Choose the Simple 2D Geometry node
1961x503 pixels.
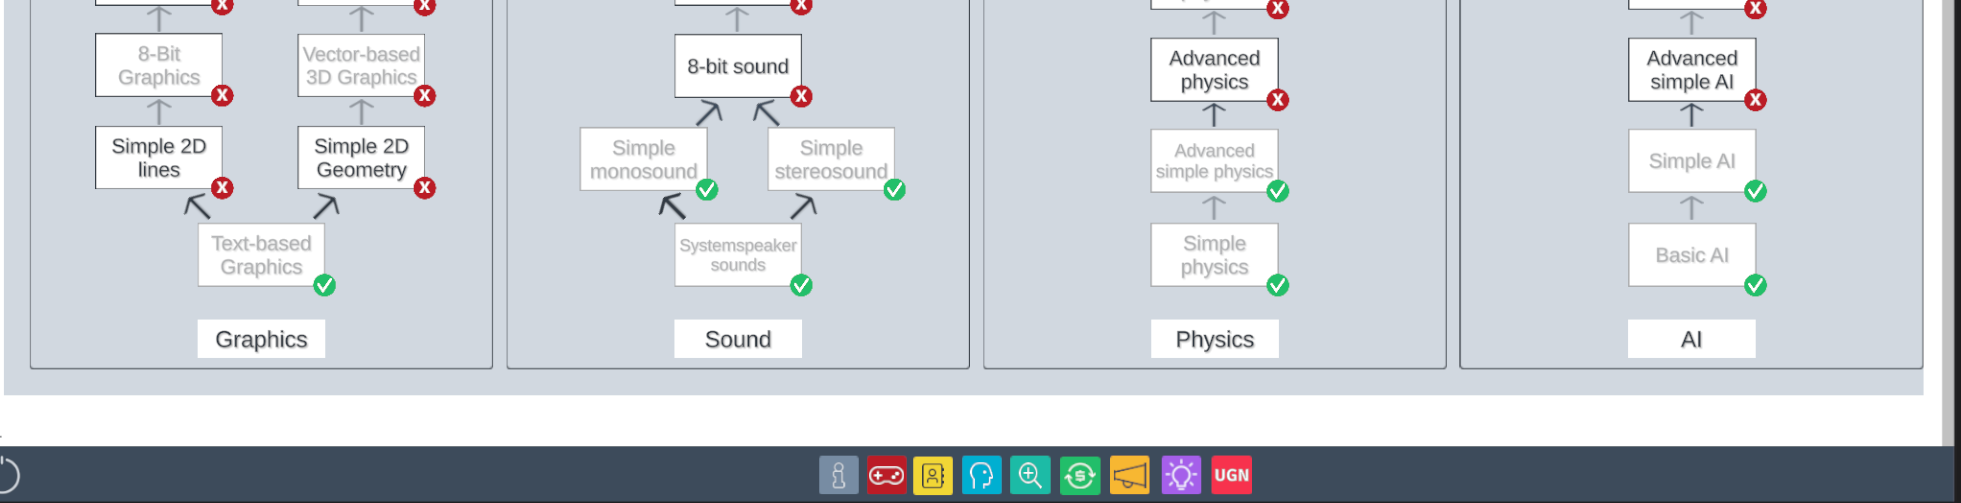coord(361,158)
